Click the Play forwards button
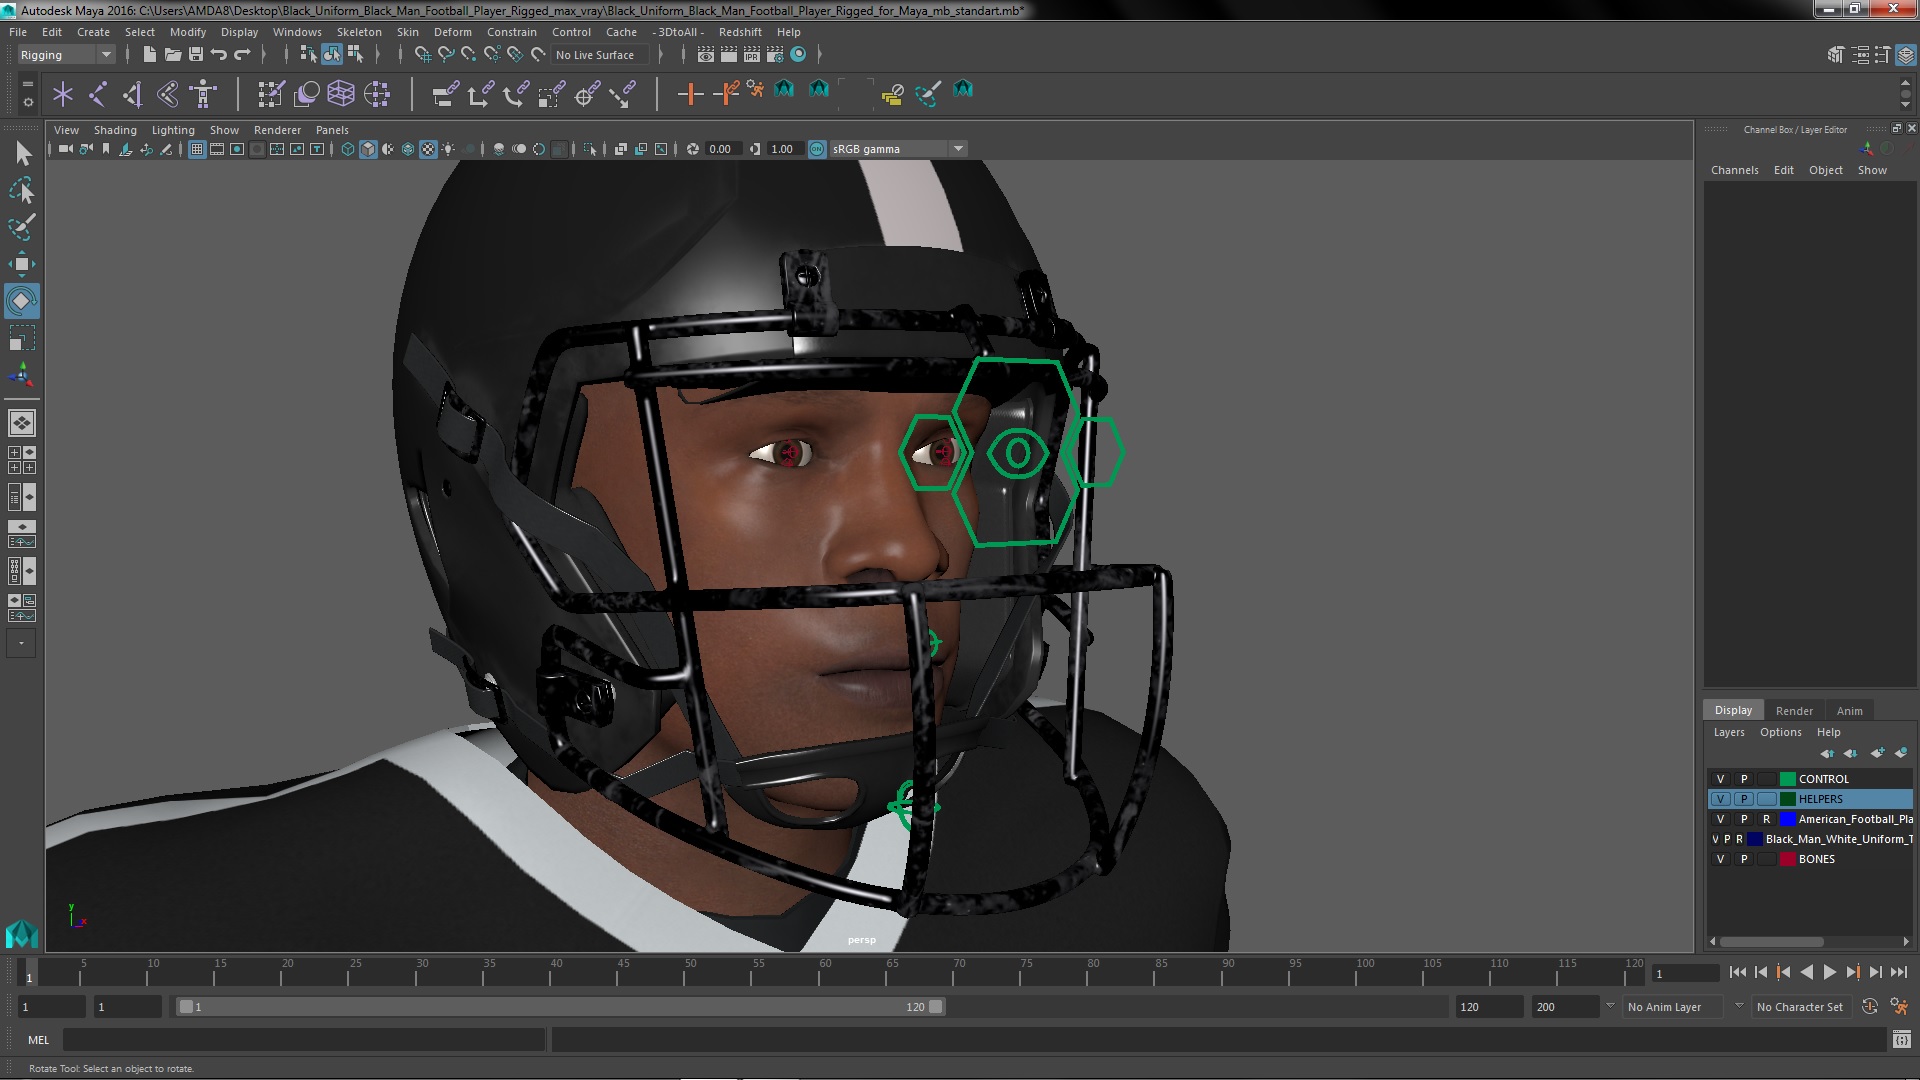 pos(1829,972)
